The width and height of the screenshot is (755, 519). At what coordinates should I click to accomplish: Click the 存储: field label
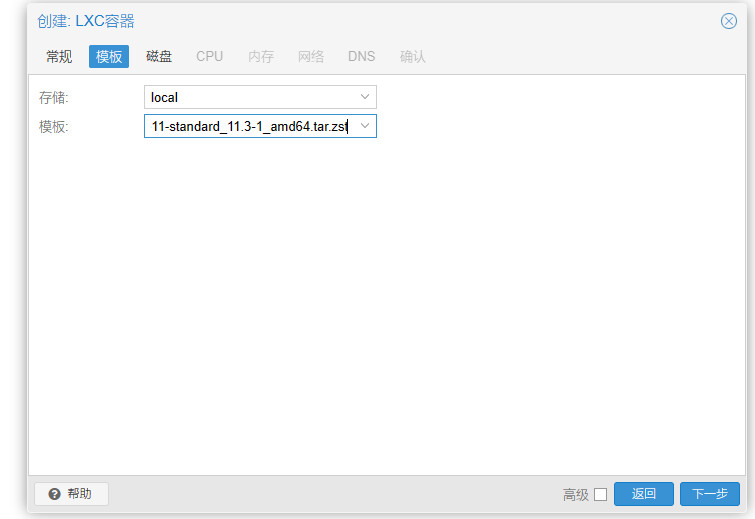click(54, 98)
